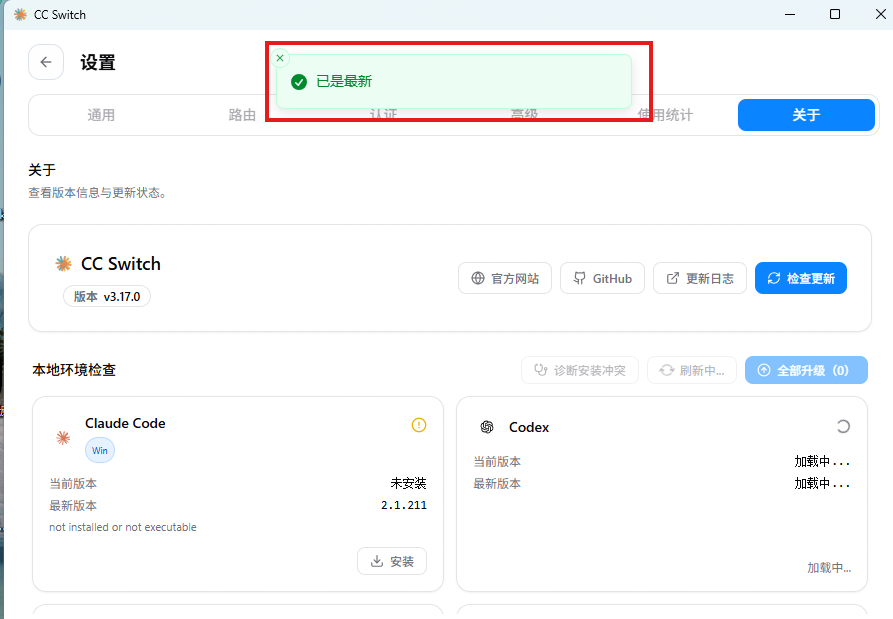Maximize the CC Switch window
The height and width of the screenshot is (619, 893).
(x=835, y=14)
